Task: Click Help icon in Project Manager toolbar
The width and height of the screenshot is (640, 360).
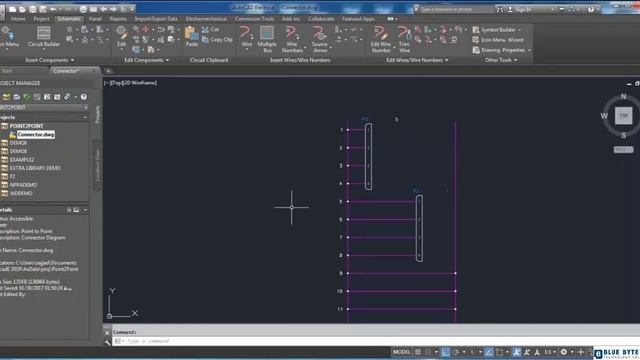Action: coord(84,97)
